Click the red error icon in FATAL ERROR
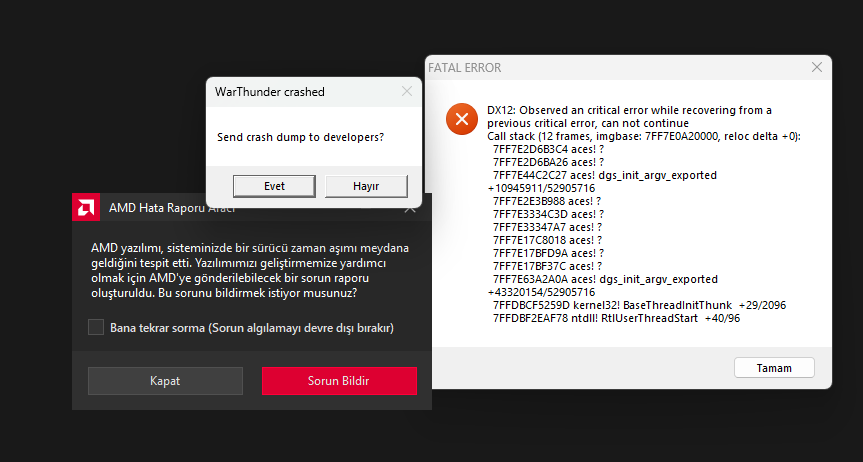The width and height of the screenshot is (863, 462). pyautogui.click(x=461, y=120)
